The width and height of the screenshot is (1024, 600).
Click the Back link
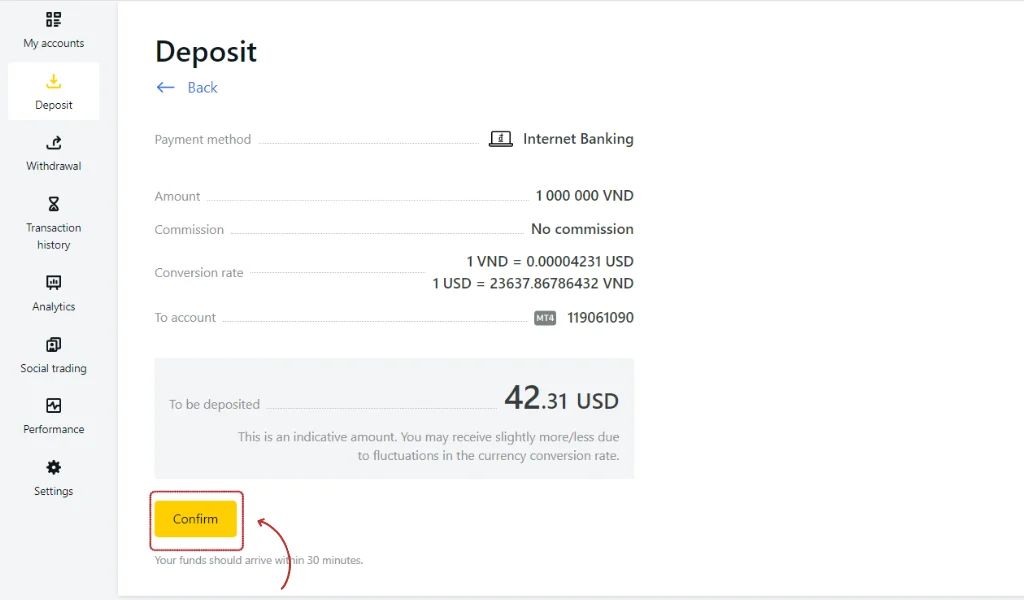click(x=201, y=88)
